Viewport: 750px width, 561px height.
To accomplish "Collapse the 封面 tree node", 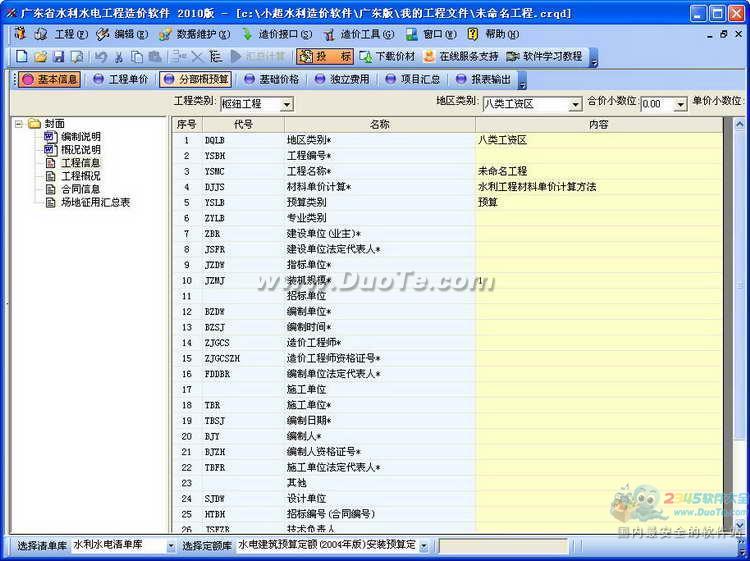I will point(18,124).
